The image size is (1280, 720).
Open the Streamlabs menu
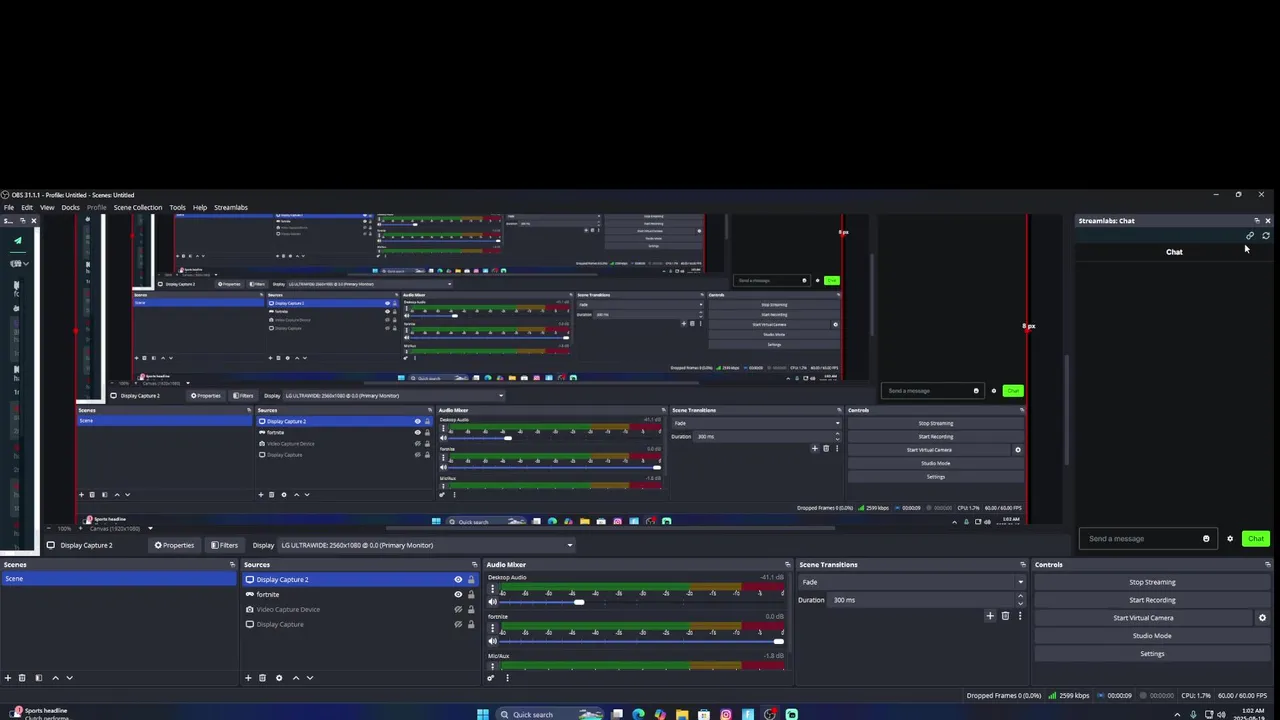coord(231,208)
